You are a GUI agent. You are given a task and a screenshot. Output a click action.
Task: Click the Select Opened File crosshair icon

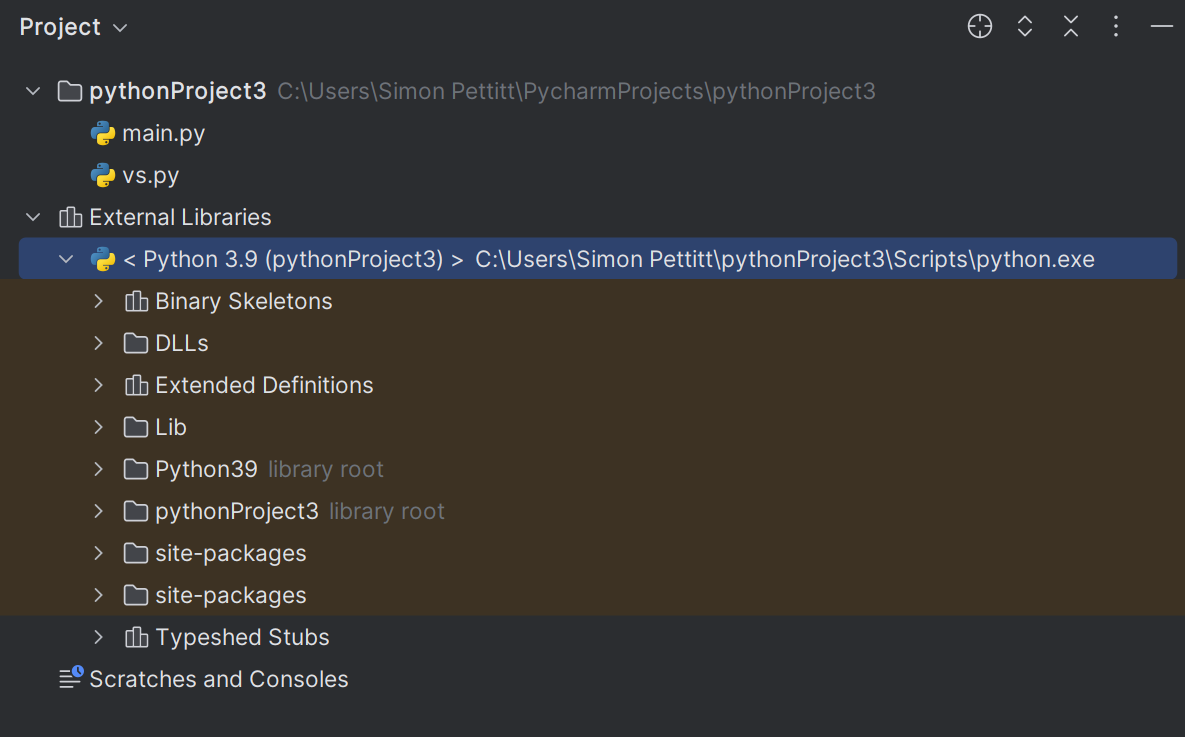click(980, 27)
